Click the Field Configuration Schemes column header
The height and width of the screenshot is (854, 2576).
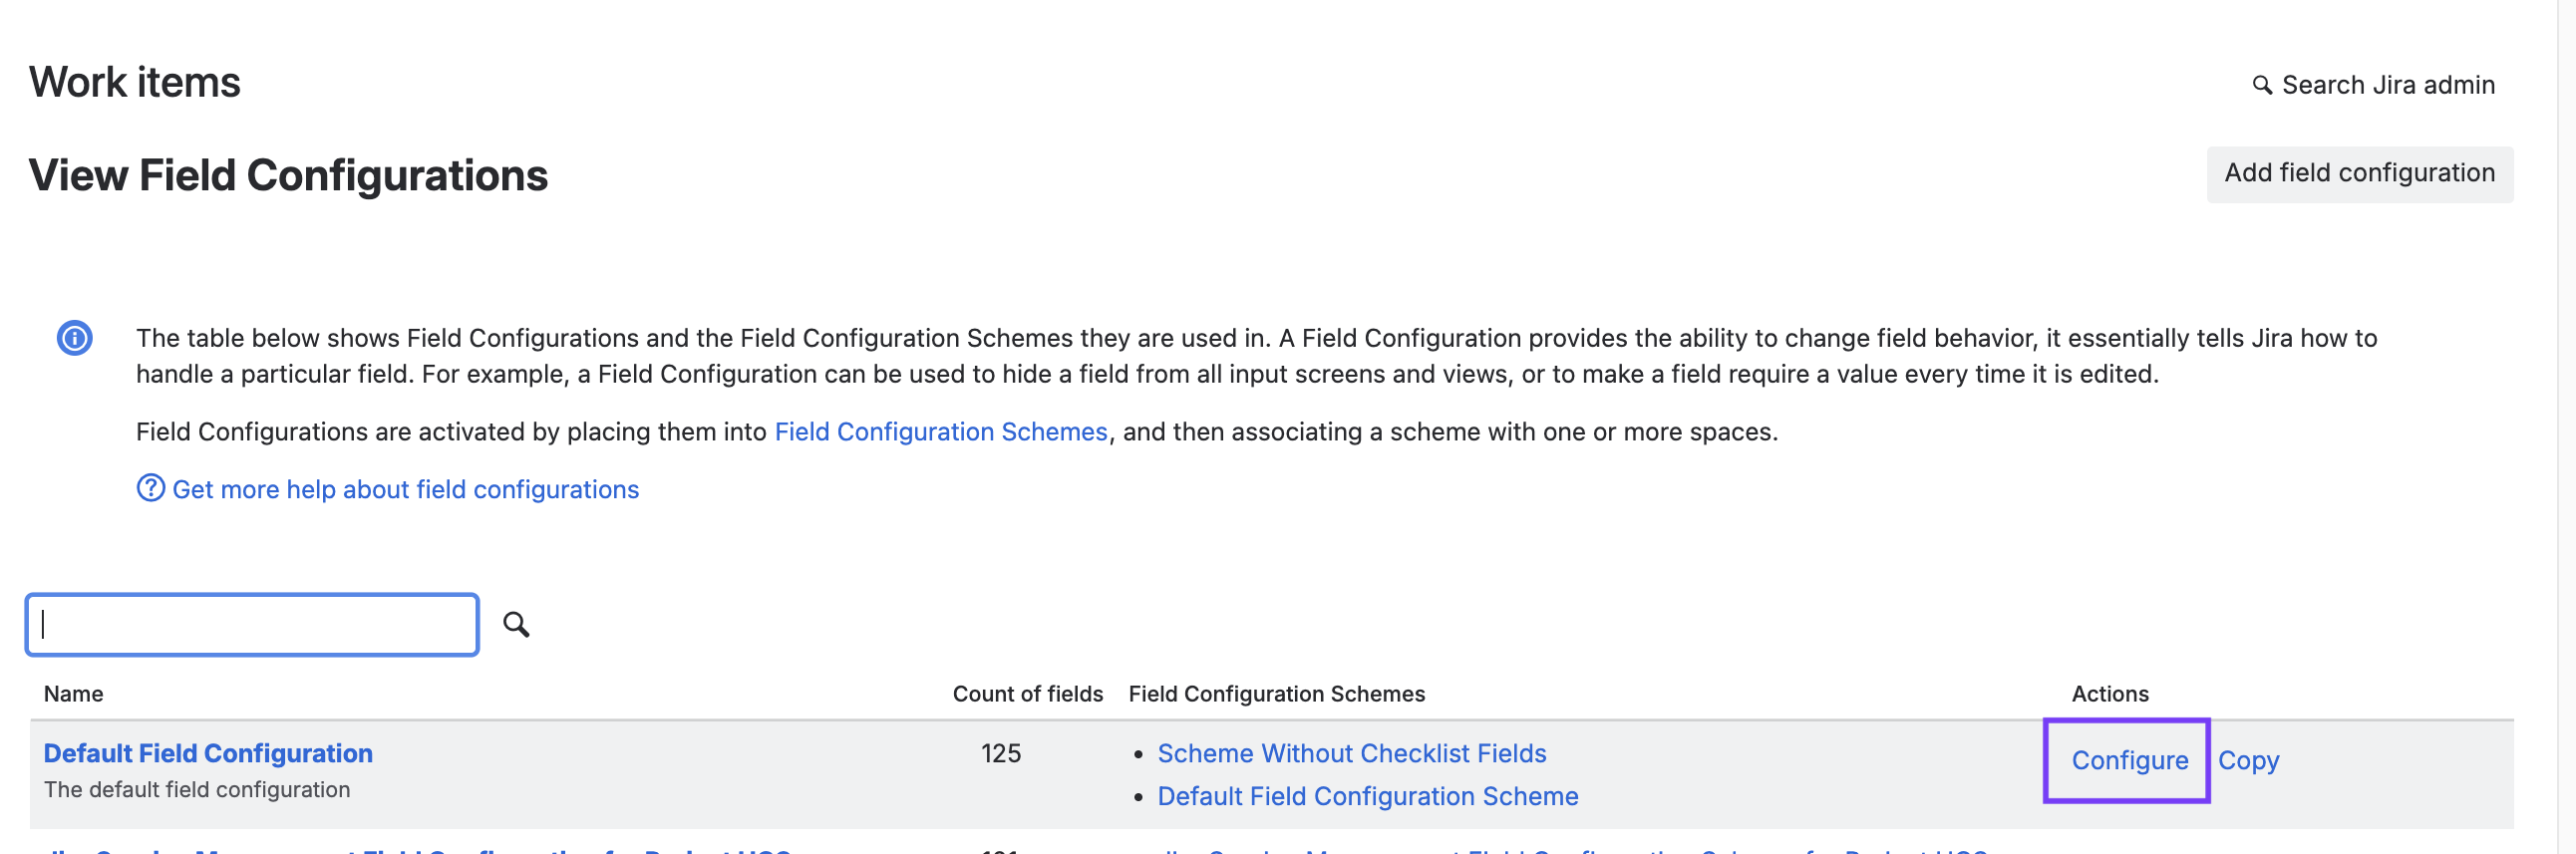pos(1276,693)
